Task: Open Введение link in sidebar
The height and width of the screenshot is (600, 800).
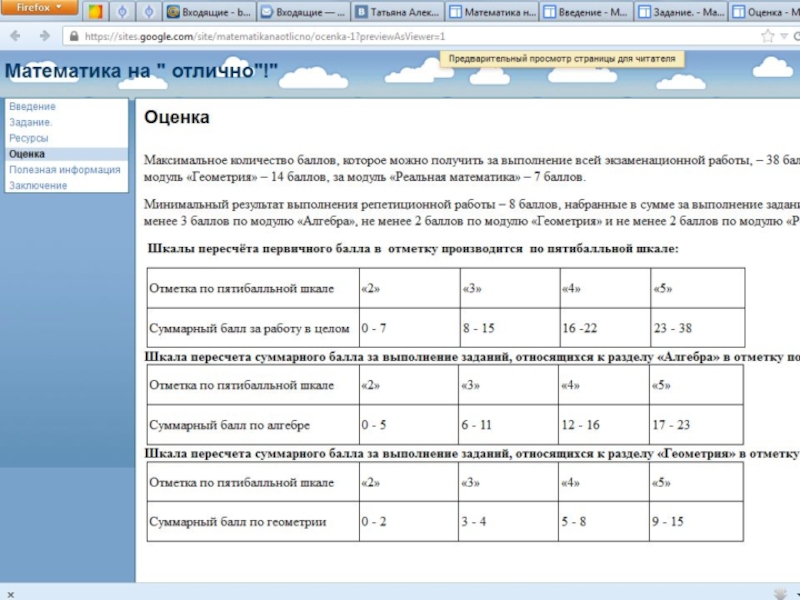Action: coord(33,106)
